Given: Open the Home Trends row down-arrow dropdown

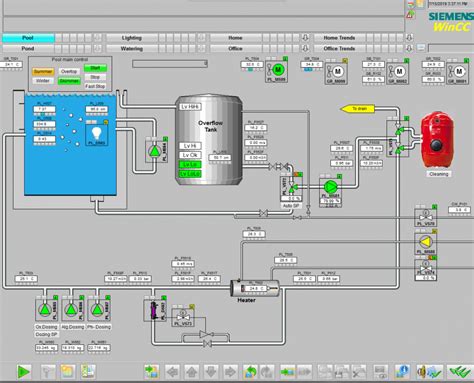Looking at the screenshot, I should 409,38.
